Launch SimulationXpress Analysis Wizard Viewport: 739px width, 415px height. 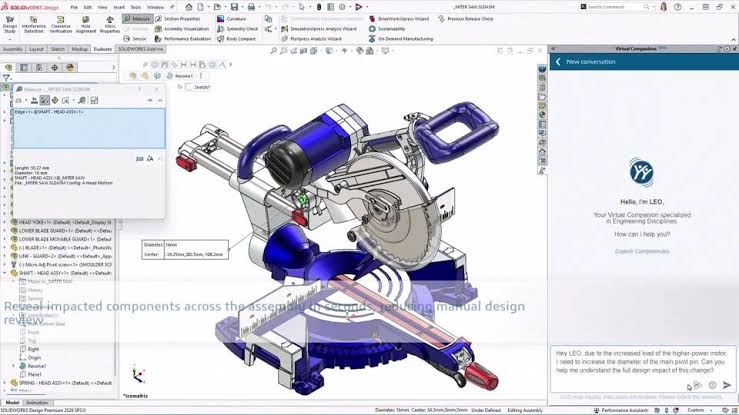(319, 29)
